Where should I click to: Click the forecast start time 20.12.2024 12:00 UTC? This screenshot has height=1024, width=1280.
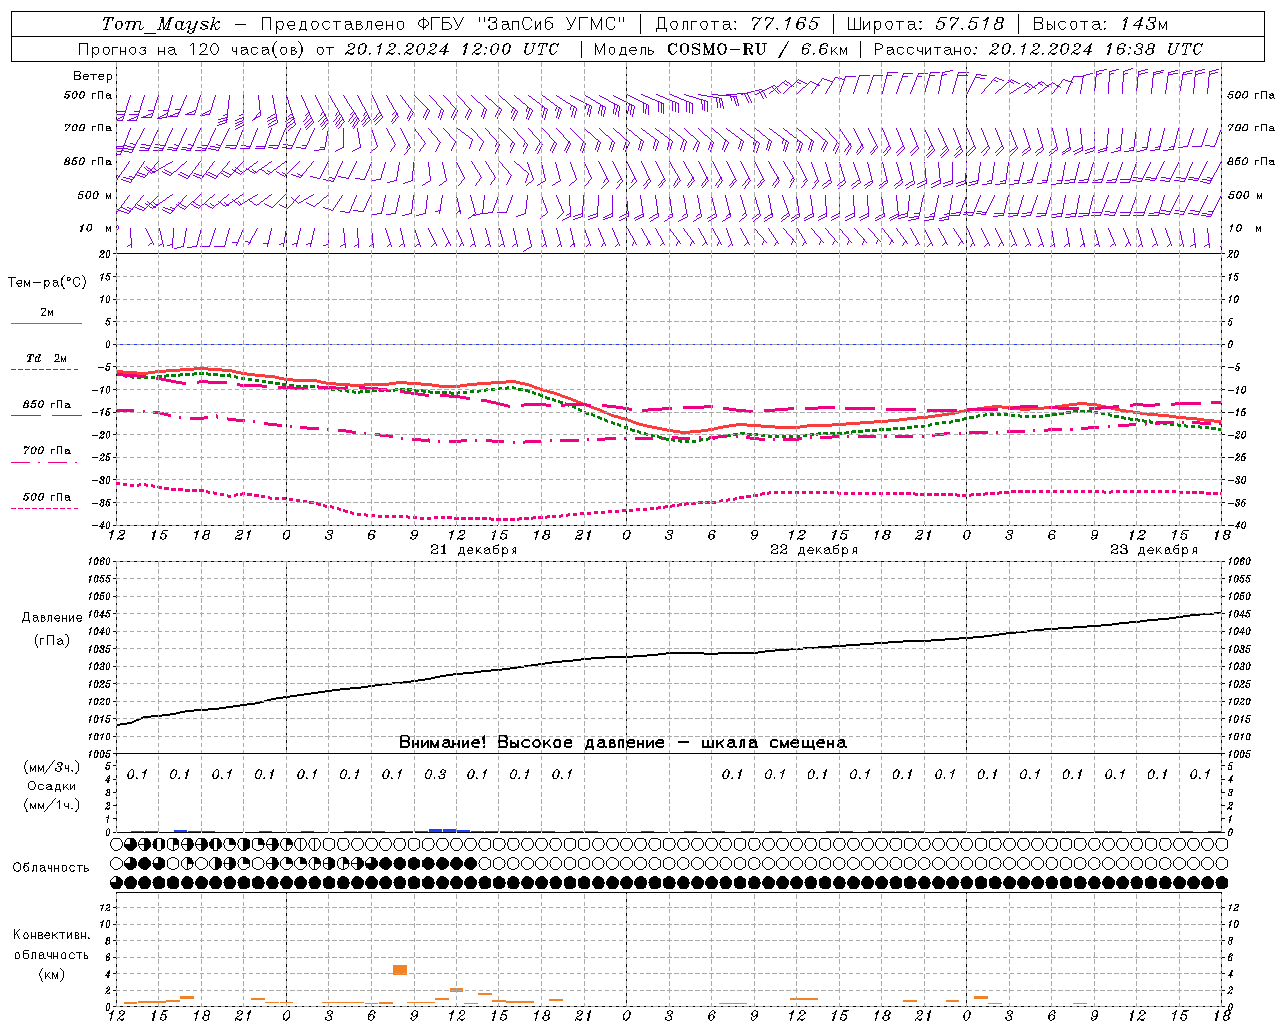click(451, 49)
